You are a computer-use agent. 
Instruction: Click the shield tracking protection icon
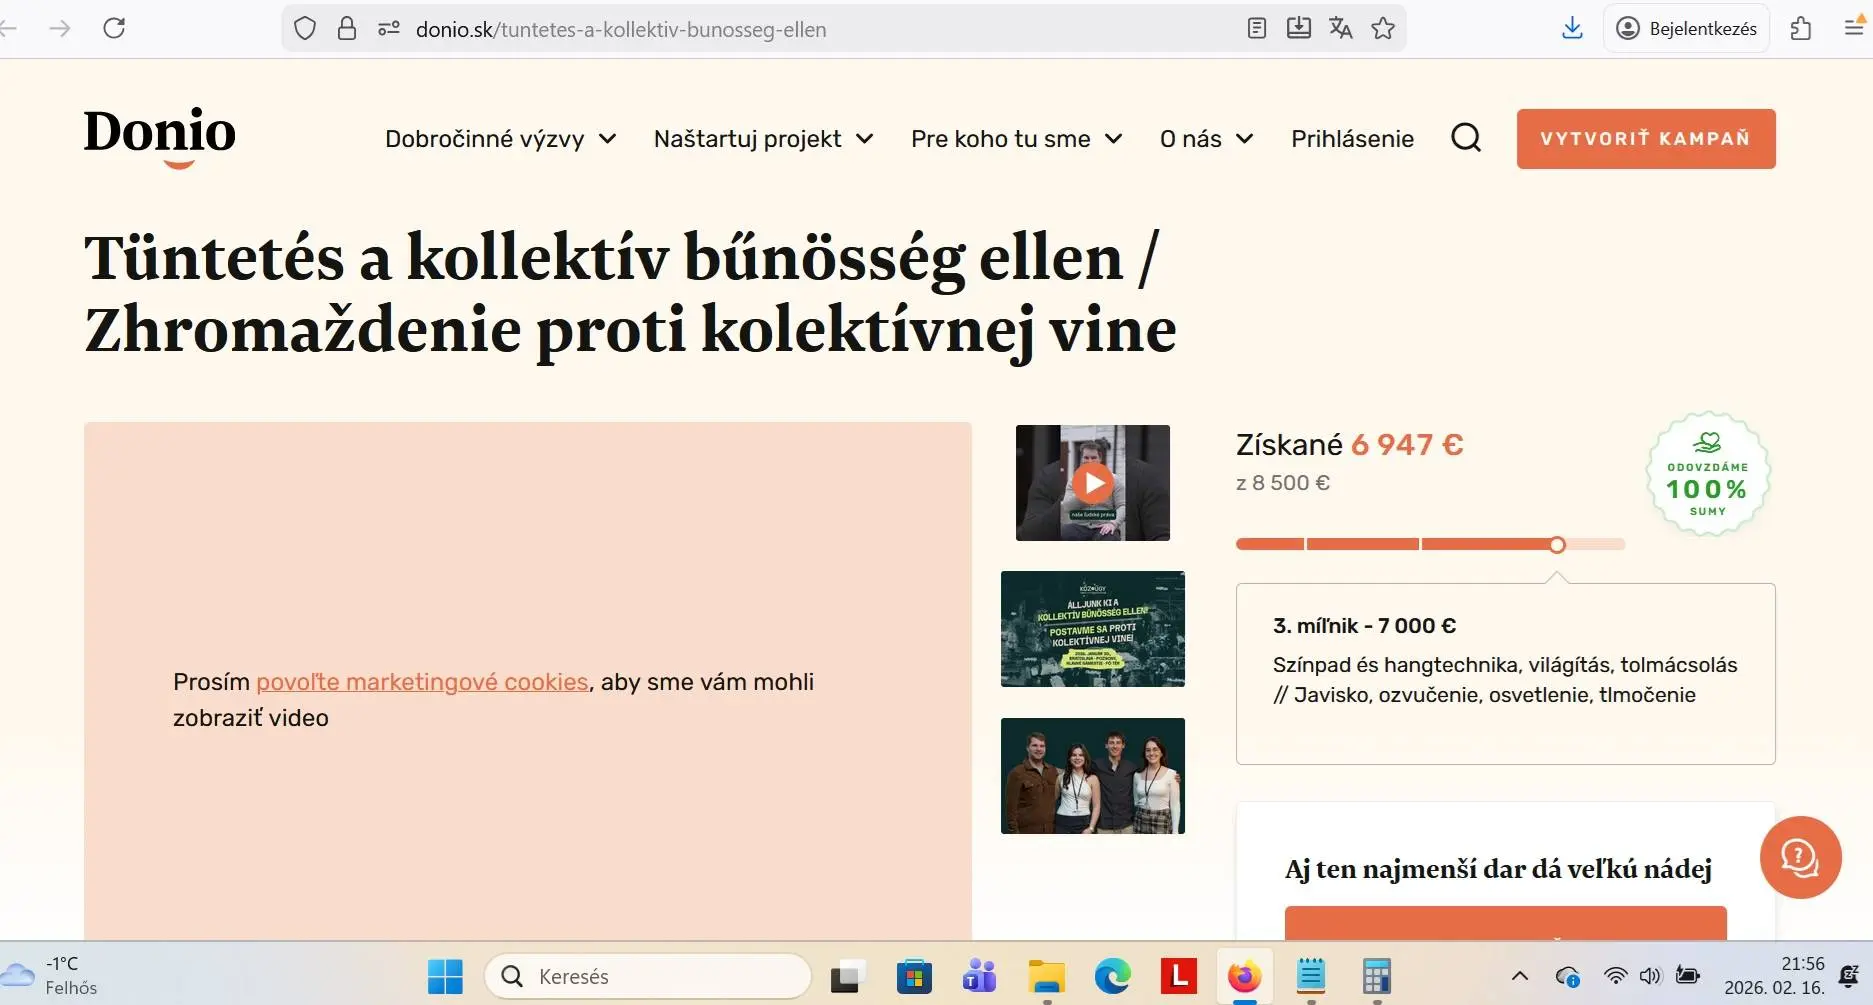point(305,29)
